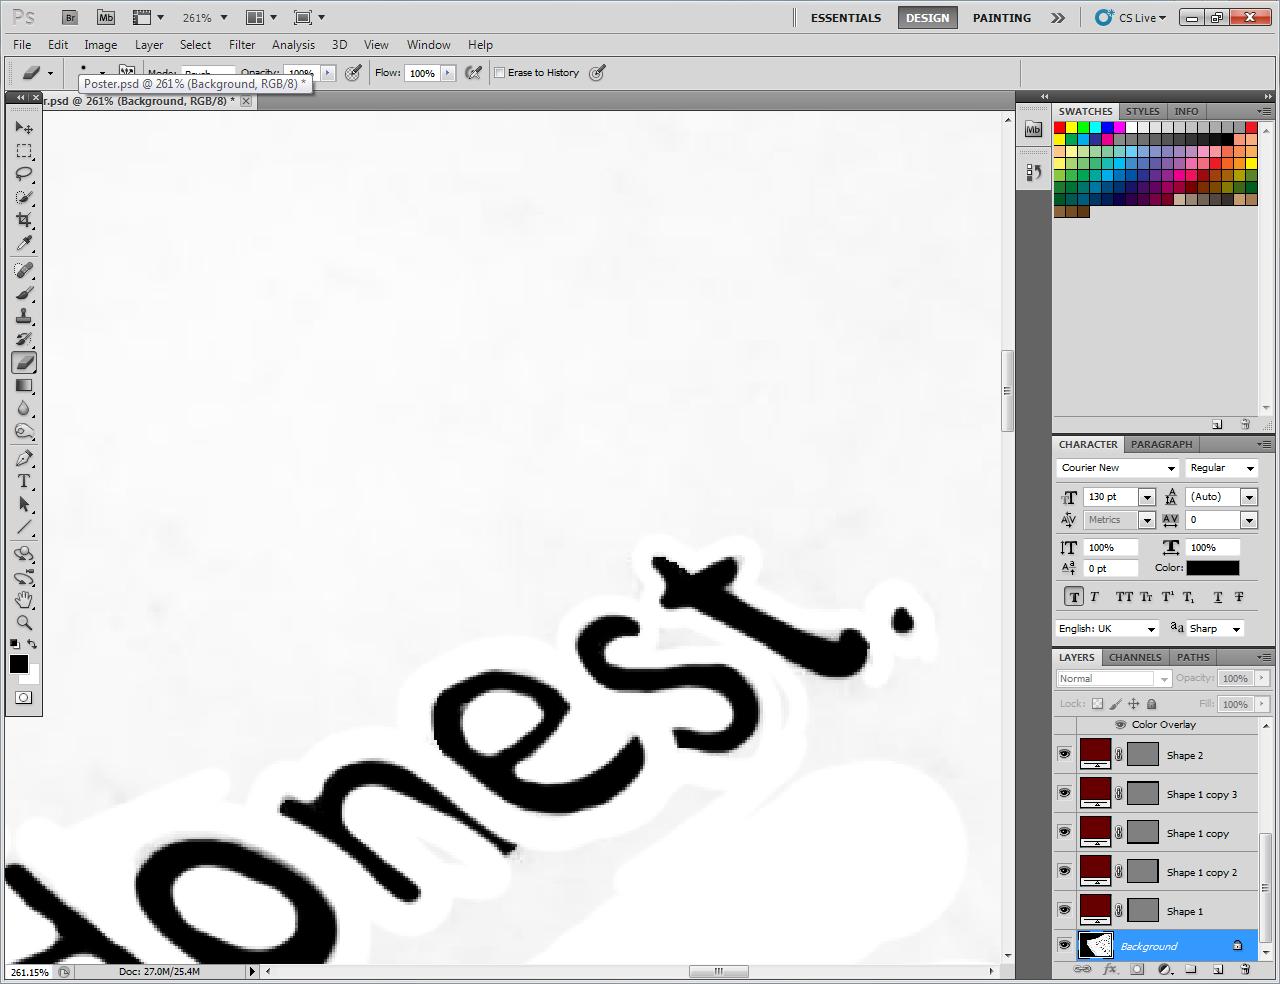Expand the Regular font style dropdown
The image size is (1280, 984).
tap(1221, 468)
